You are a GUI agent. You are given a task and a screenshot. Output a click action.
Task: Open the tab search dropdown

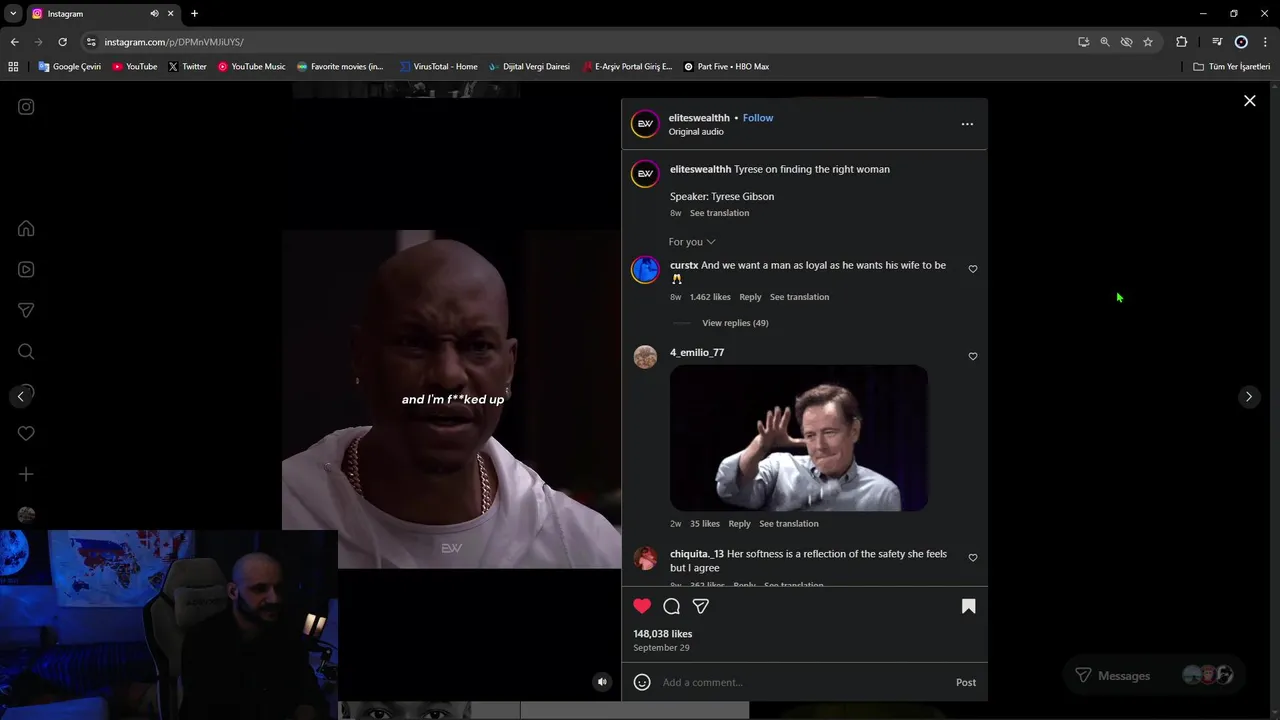(13, 14)
